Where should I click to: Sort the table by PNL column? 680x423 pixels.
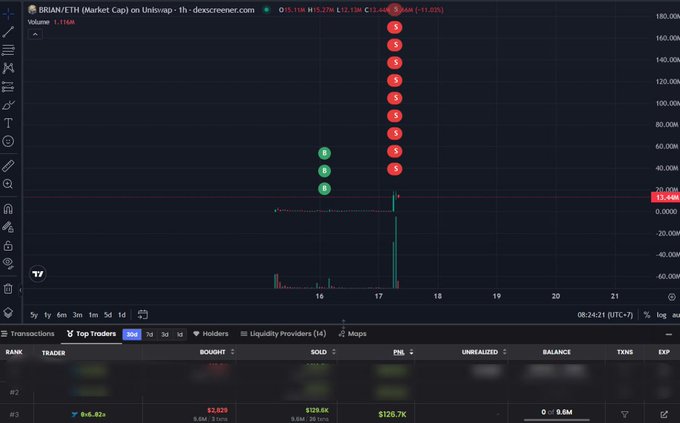tap(403, 352)
